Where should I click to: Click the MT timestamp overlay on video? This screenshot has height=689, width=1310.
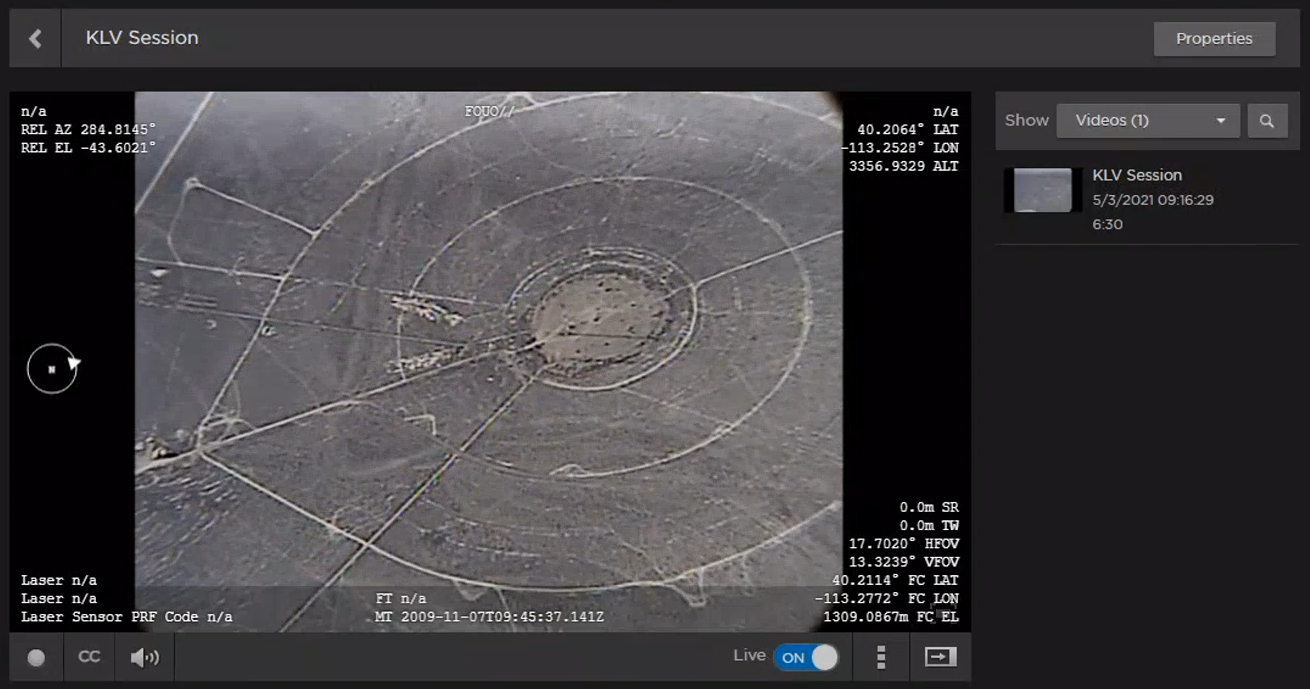[x=490, y=617]
